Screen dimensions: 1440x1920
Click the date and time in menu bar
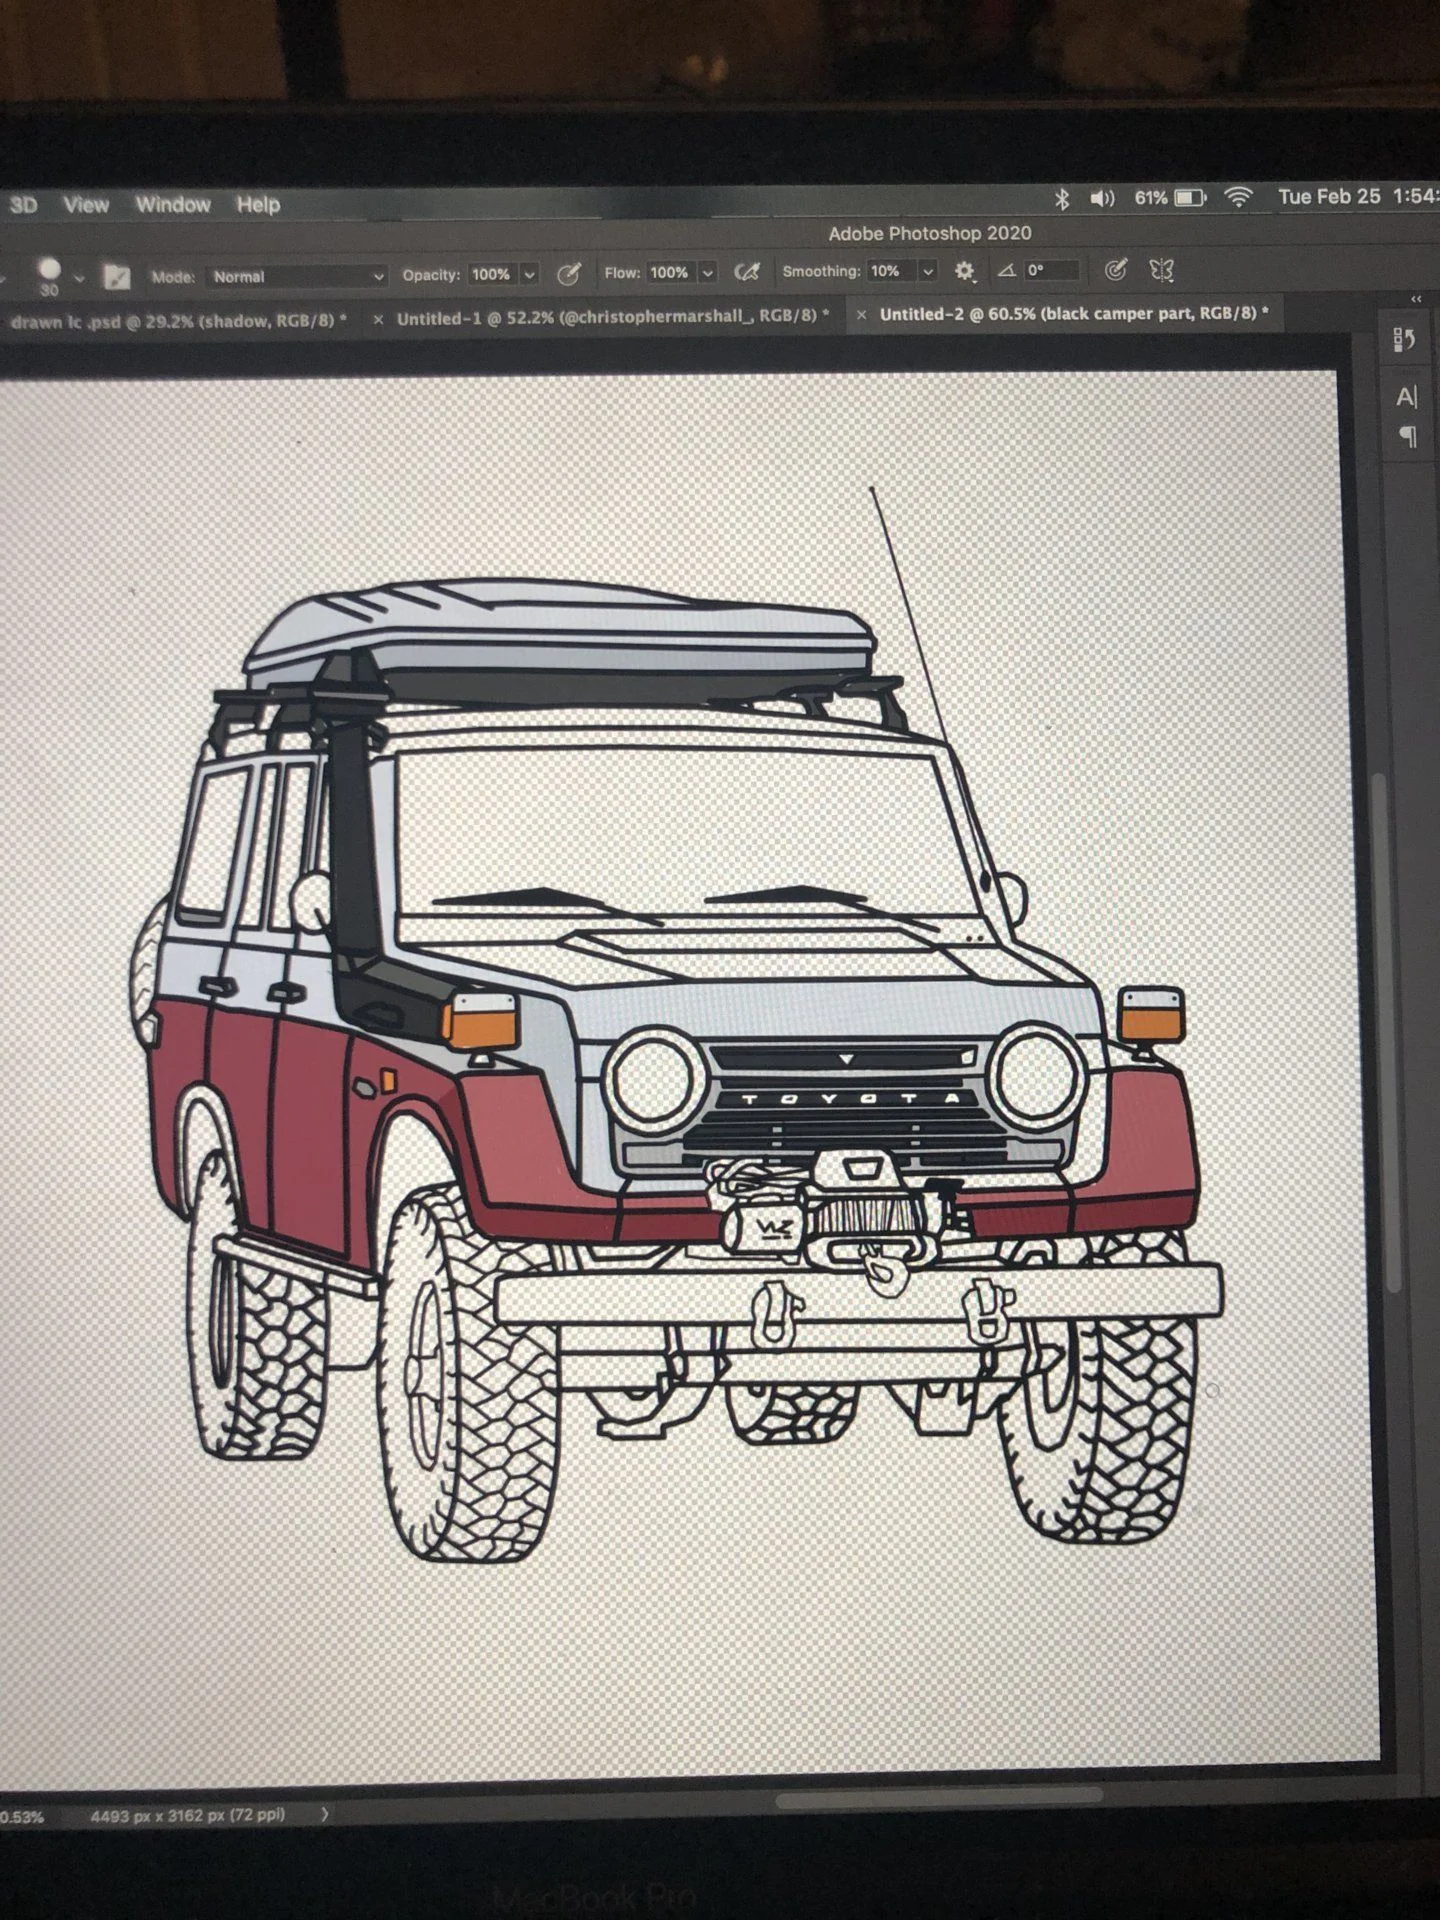click(1358, 196)
